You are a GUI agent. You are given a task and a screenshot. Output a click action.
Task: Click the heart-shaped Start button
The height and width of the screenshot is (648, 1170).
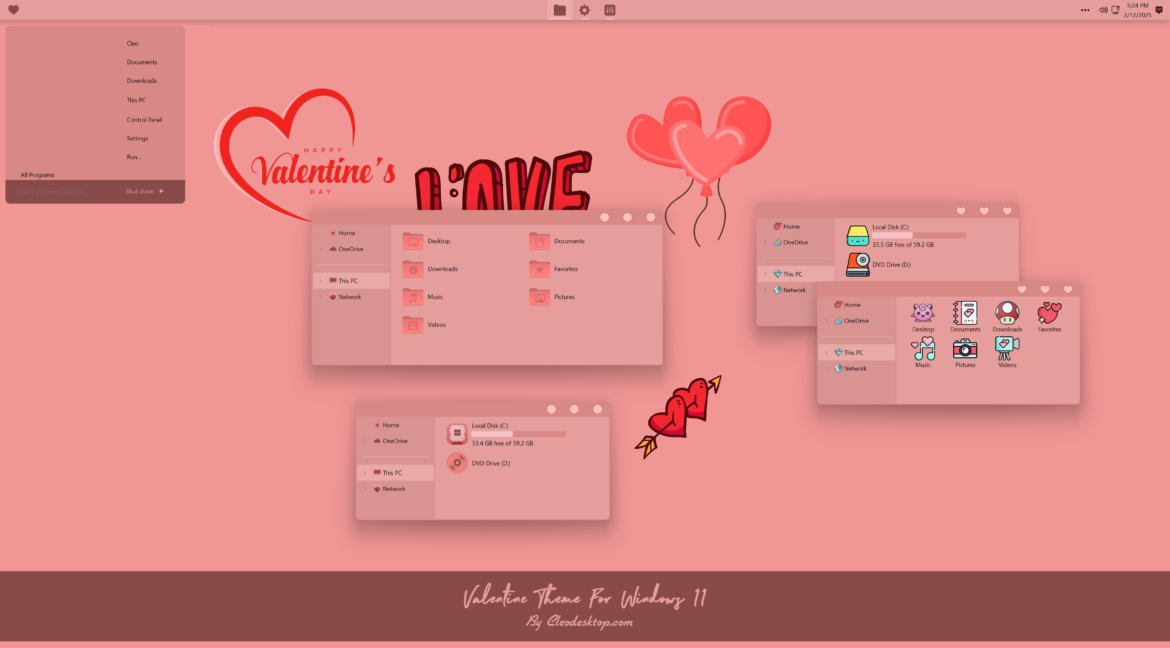tap(12, 9)
